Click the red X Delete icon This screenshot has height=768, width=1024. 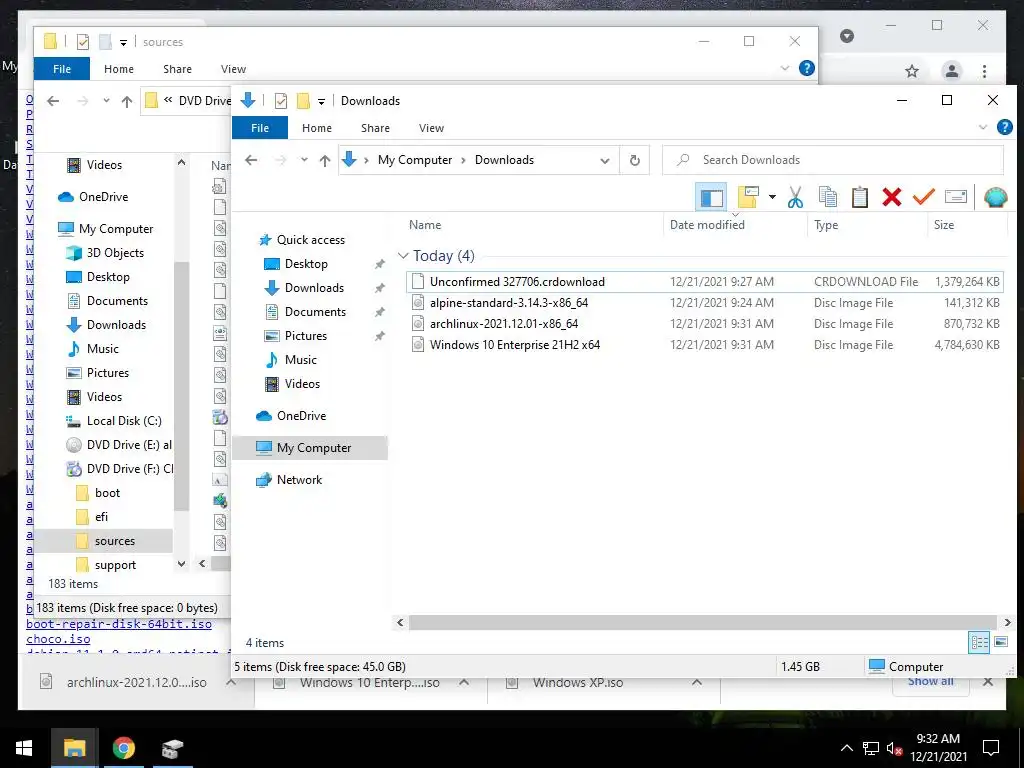click(x=891, y=197)
